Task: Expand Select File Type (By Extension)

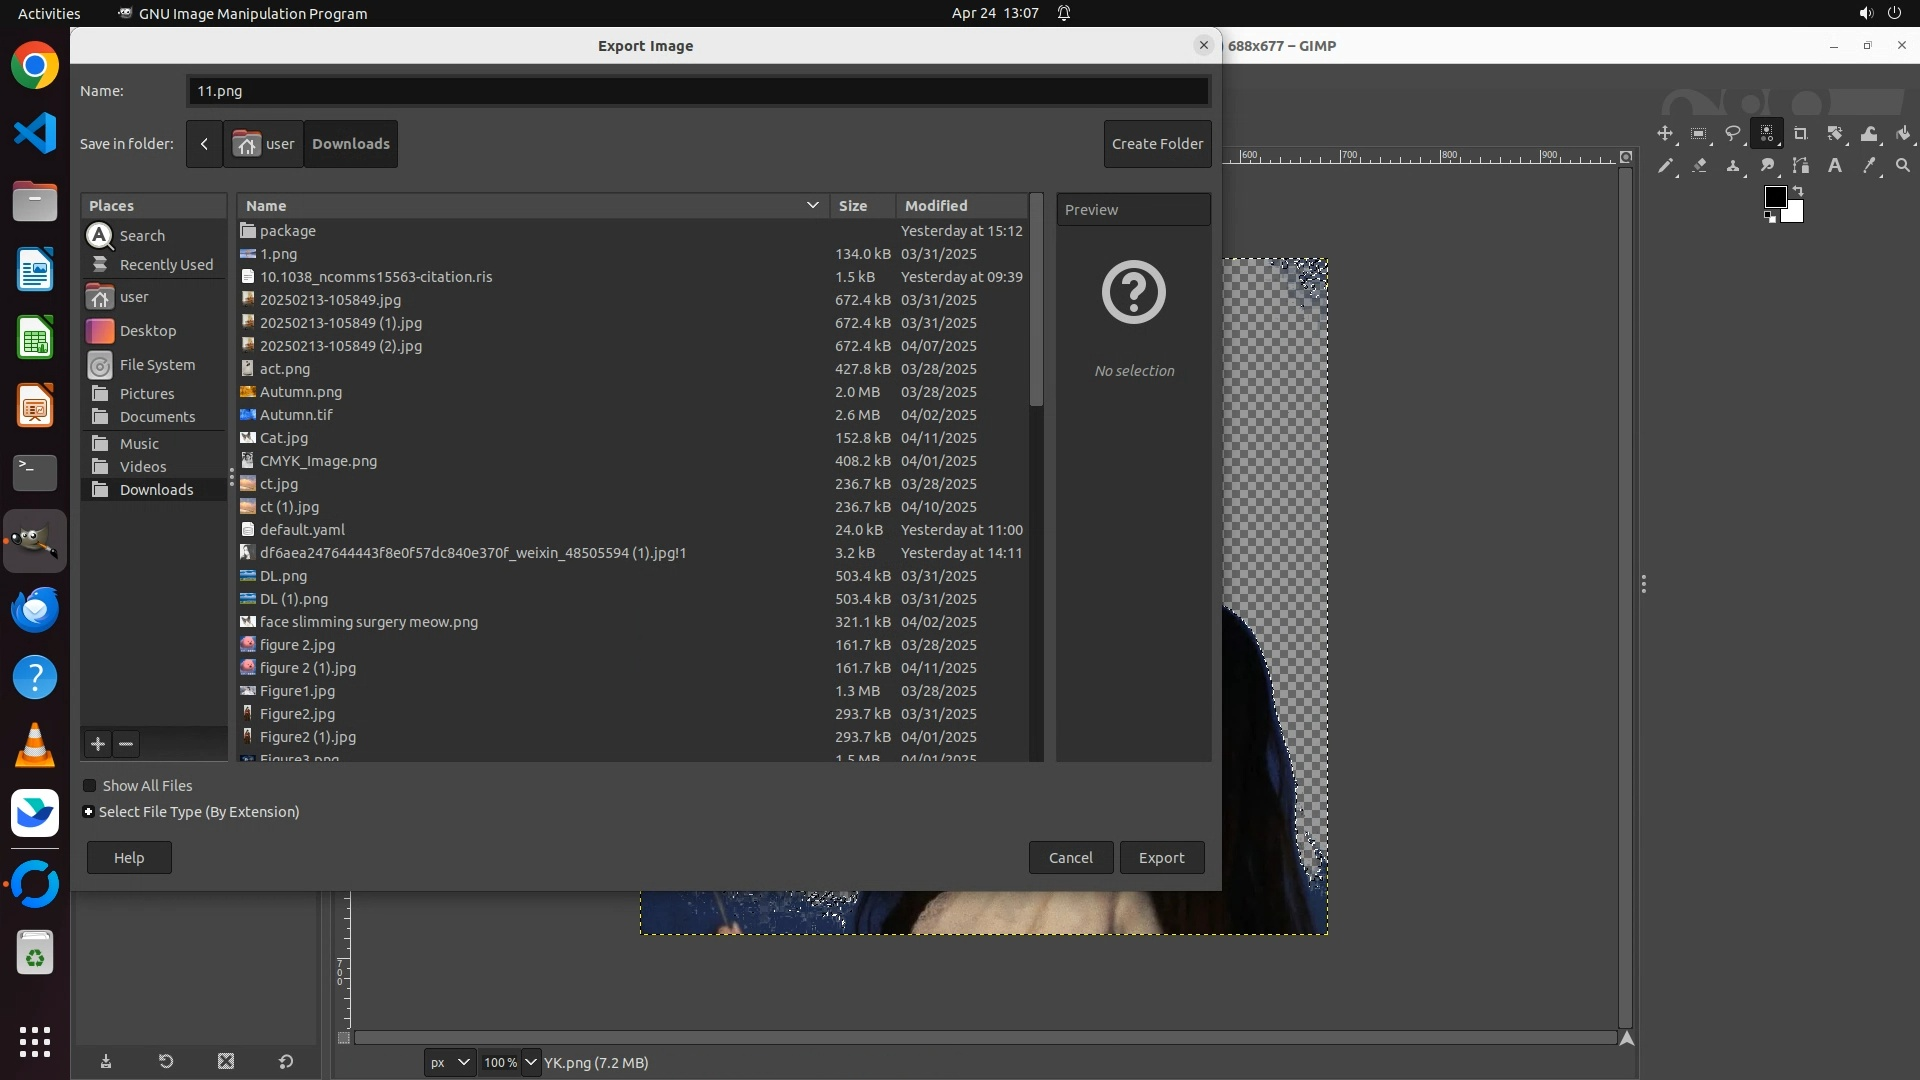Action: (89, 812)
